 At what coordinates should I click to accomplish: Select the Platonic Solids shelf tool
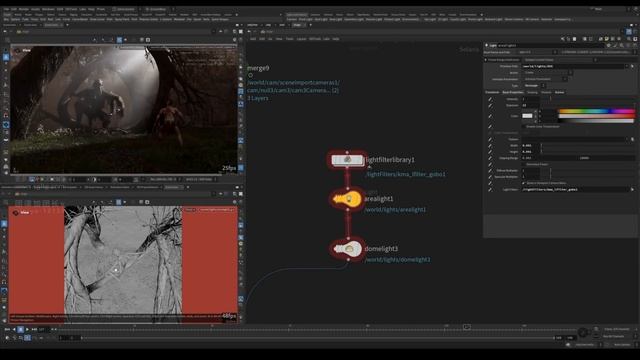point(148,19)
